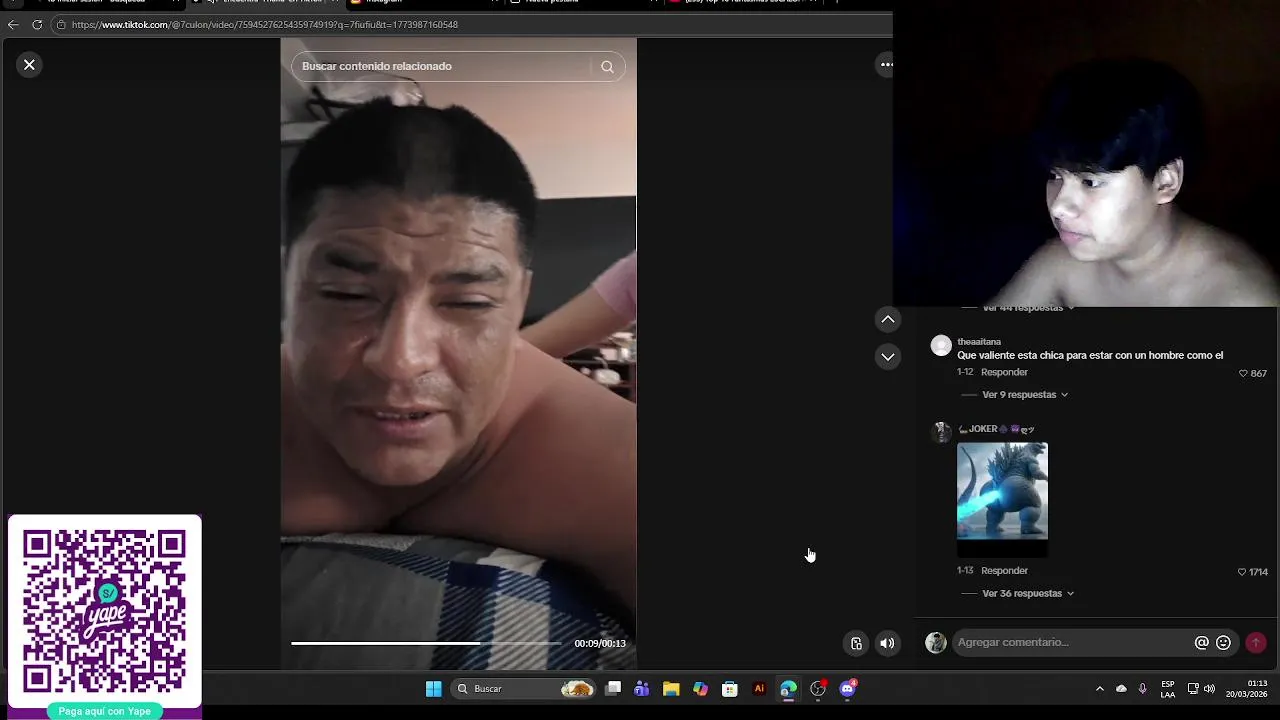The width and height of the screenshot is (1280, 720).
Task: Post comment with the red arrow button
Action: [x=1256, y=643]
